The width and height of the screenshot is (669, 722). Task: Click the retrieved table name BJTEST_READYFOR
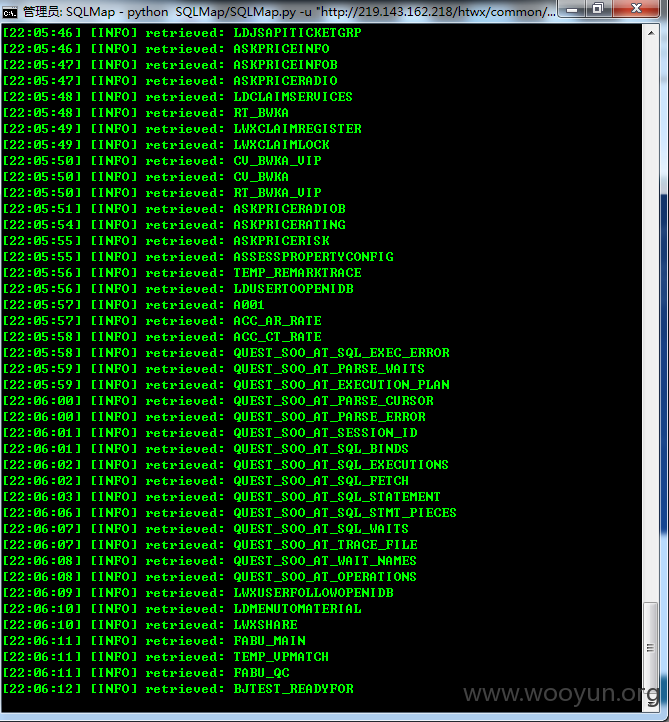(x=293, y=689)
